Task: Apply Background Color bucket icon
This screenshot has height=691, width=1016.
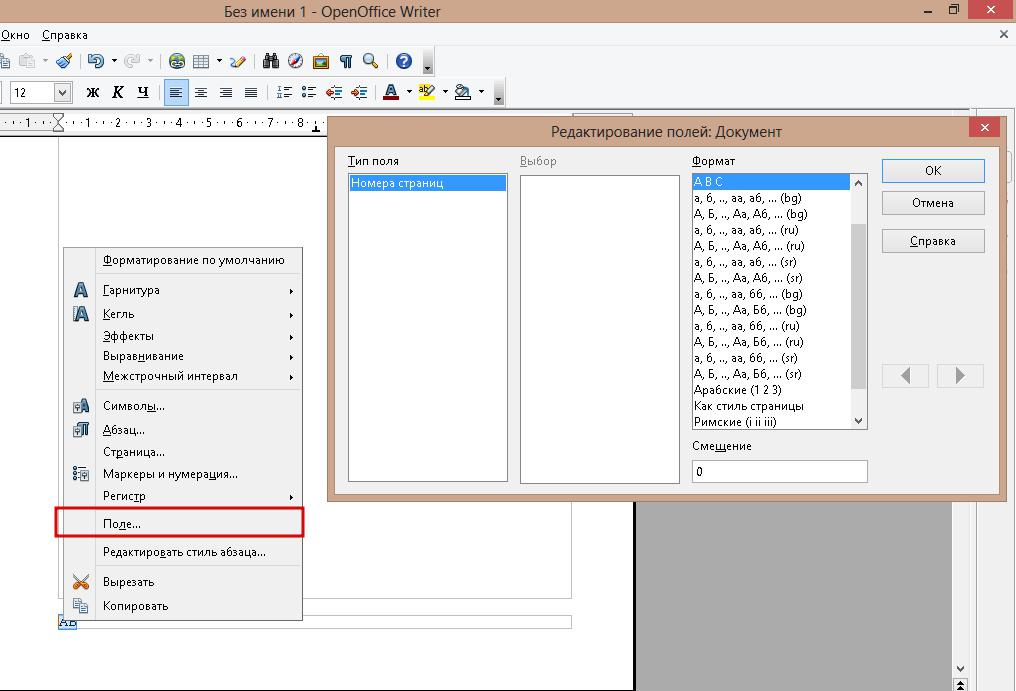Action: [x=463, y=93]
